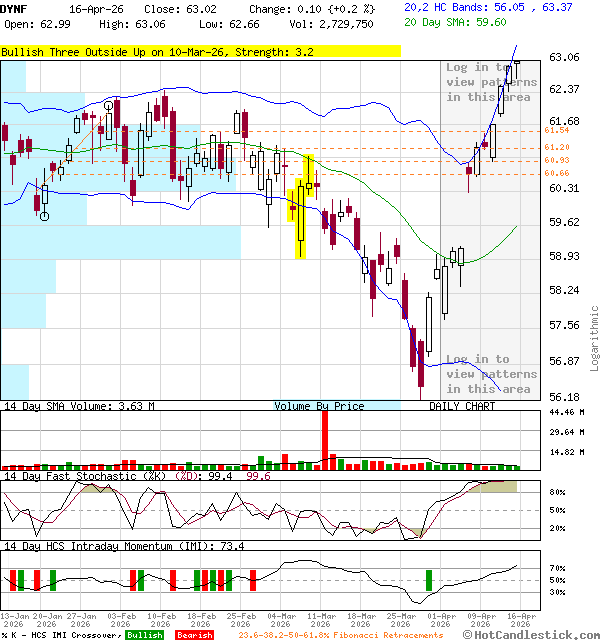
Task: Click the 14 Day HCS Intraday Momentum title
Action: [x=110, y=546]
